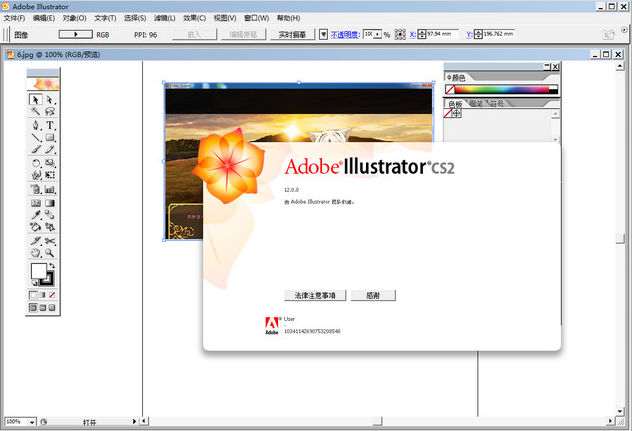Viewport: 632px width, 431px height.
Task: Reset default fill and stroke icon
Action: point(34,283)
